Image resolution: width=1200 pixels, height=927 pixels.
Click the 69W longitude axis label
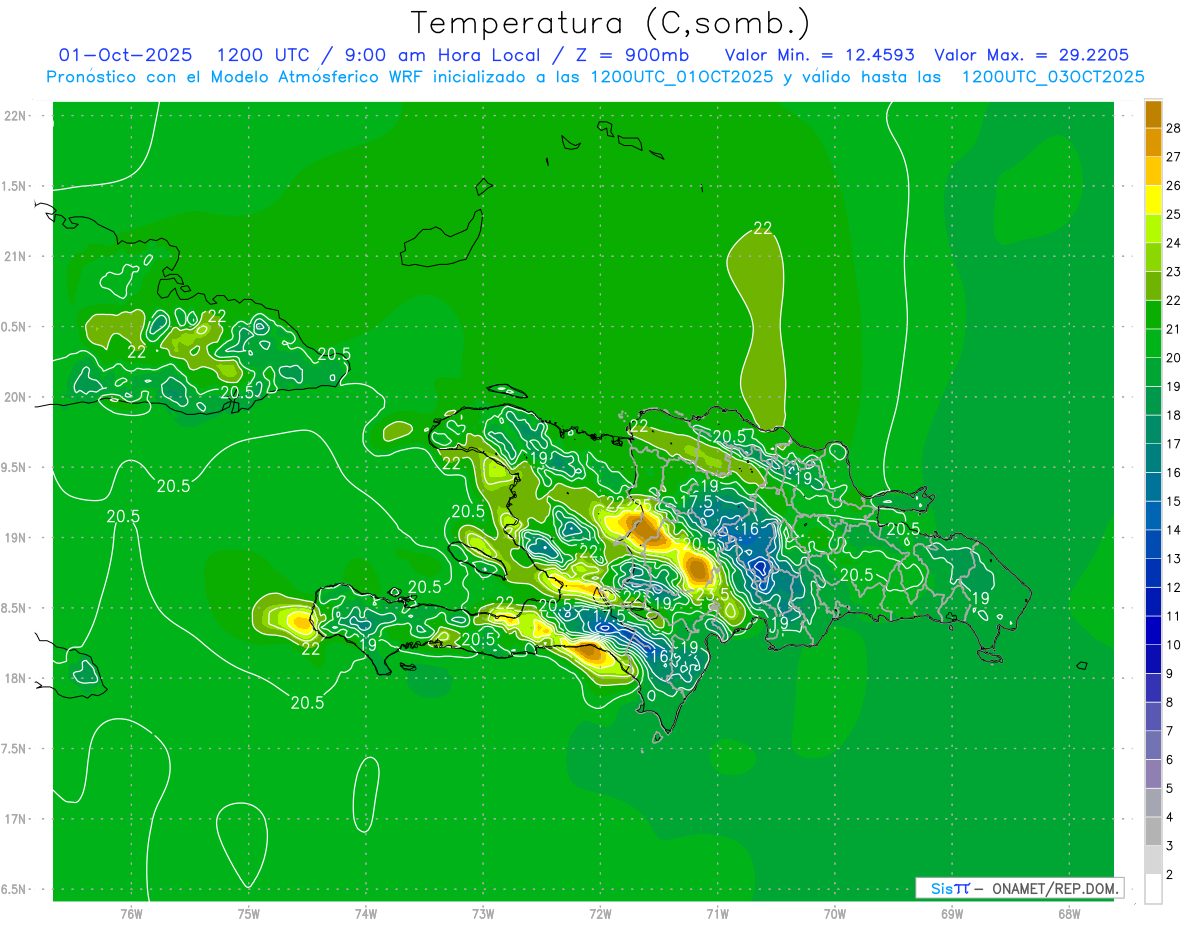point(952,914)
